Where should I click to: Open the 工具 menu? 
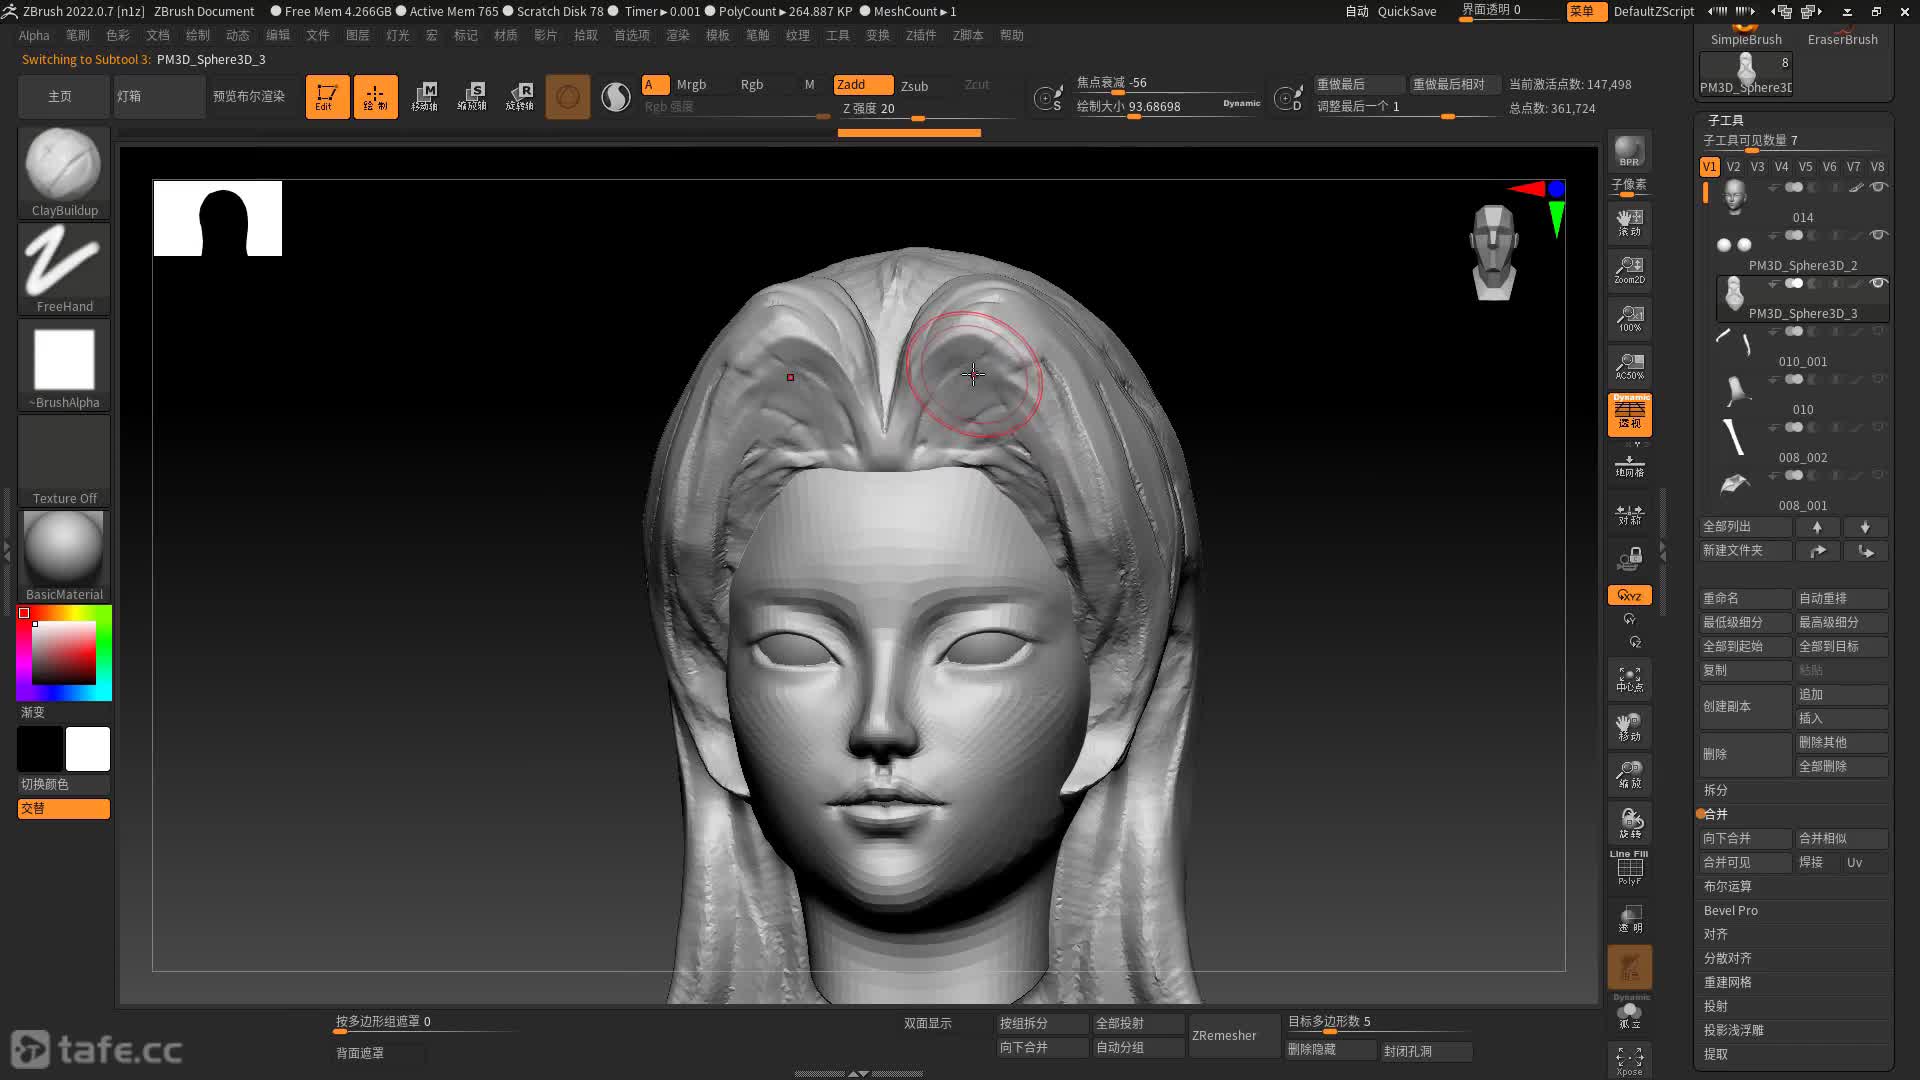(x=838, y=35)
